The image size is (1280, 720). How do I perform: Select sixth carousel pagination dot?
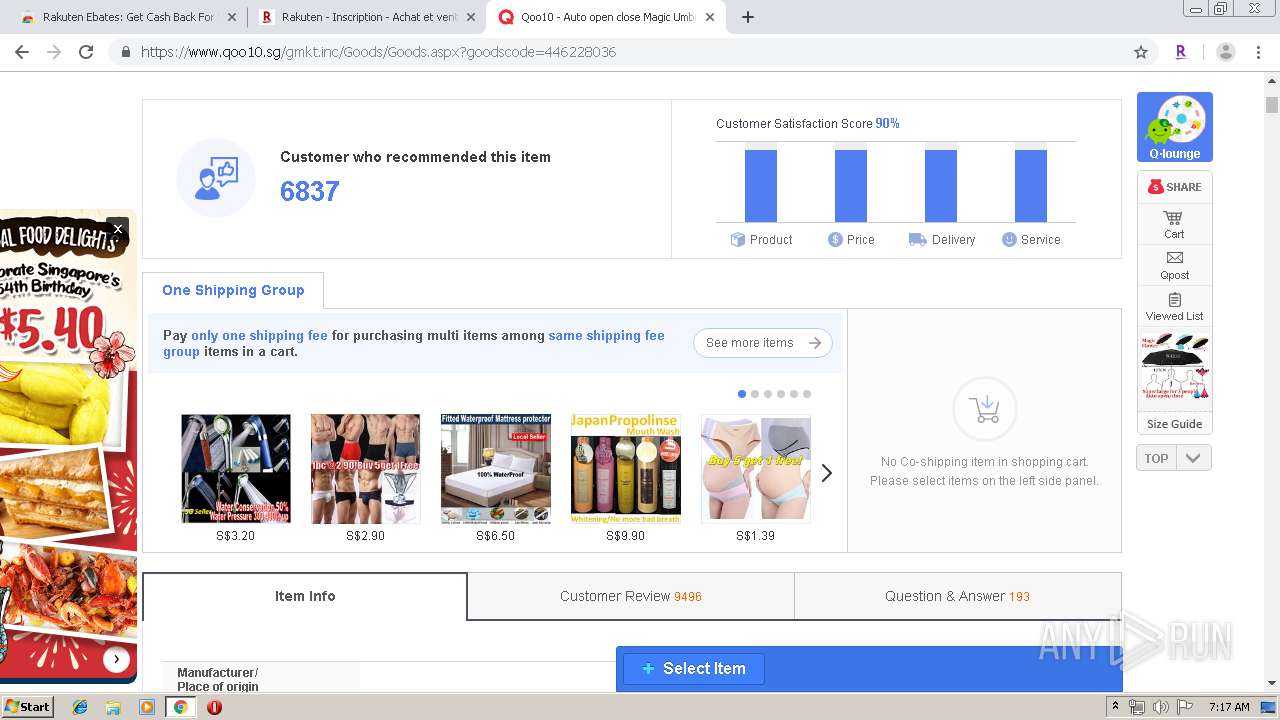click(807, 394)
